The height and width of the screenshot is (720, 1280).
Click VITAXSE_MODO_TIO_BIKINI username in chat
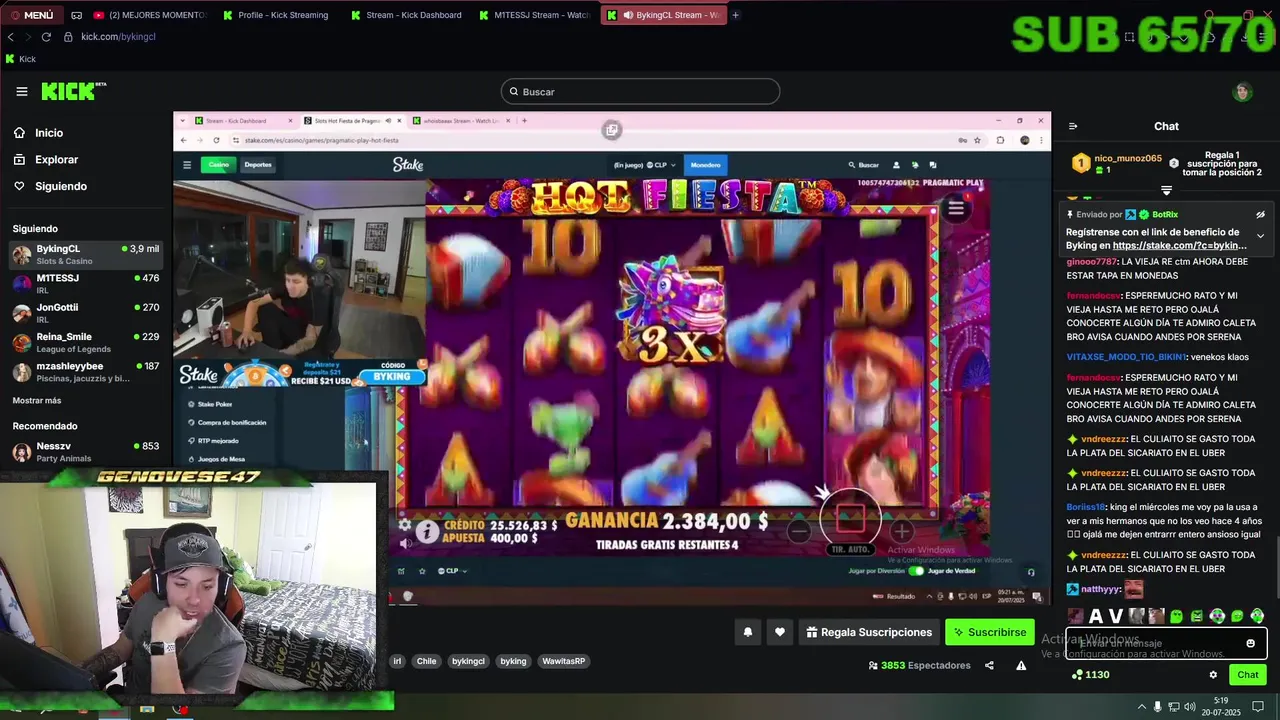pyautogui.click(x=1126, y=357)
